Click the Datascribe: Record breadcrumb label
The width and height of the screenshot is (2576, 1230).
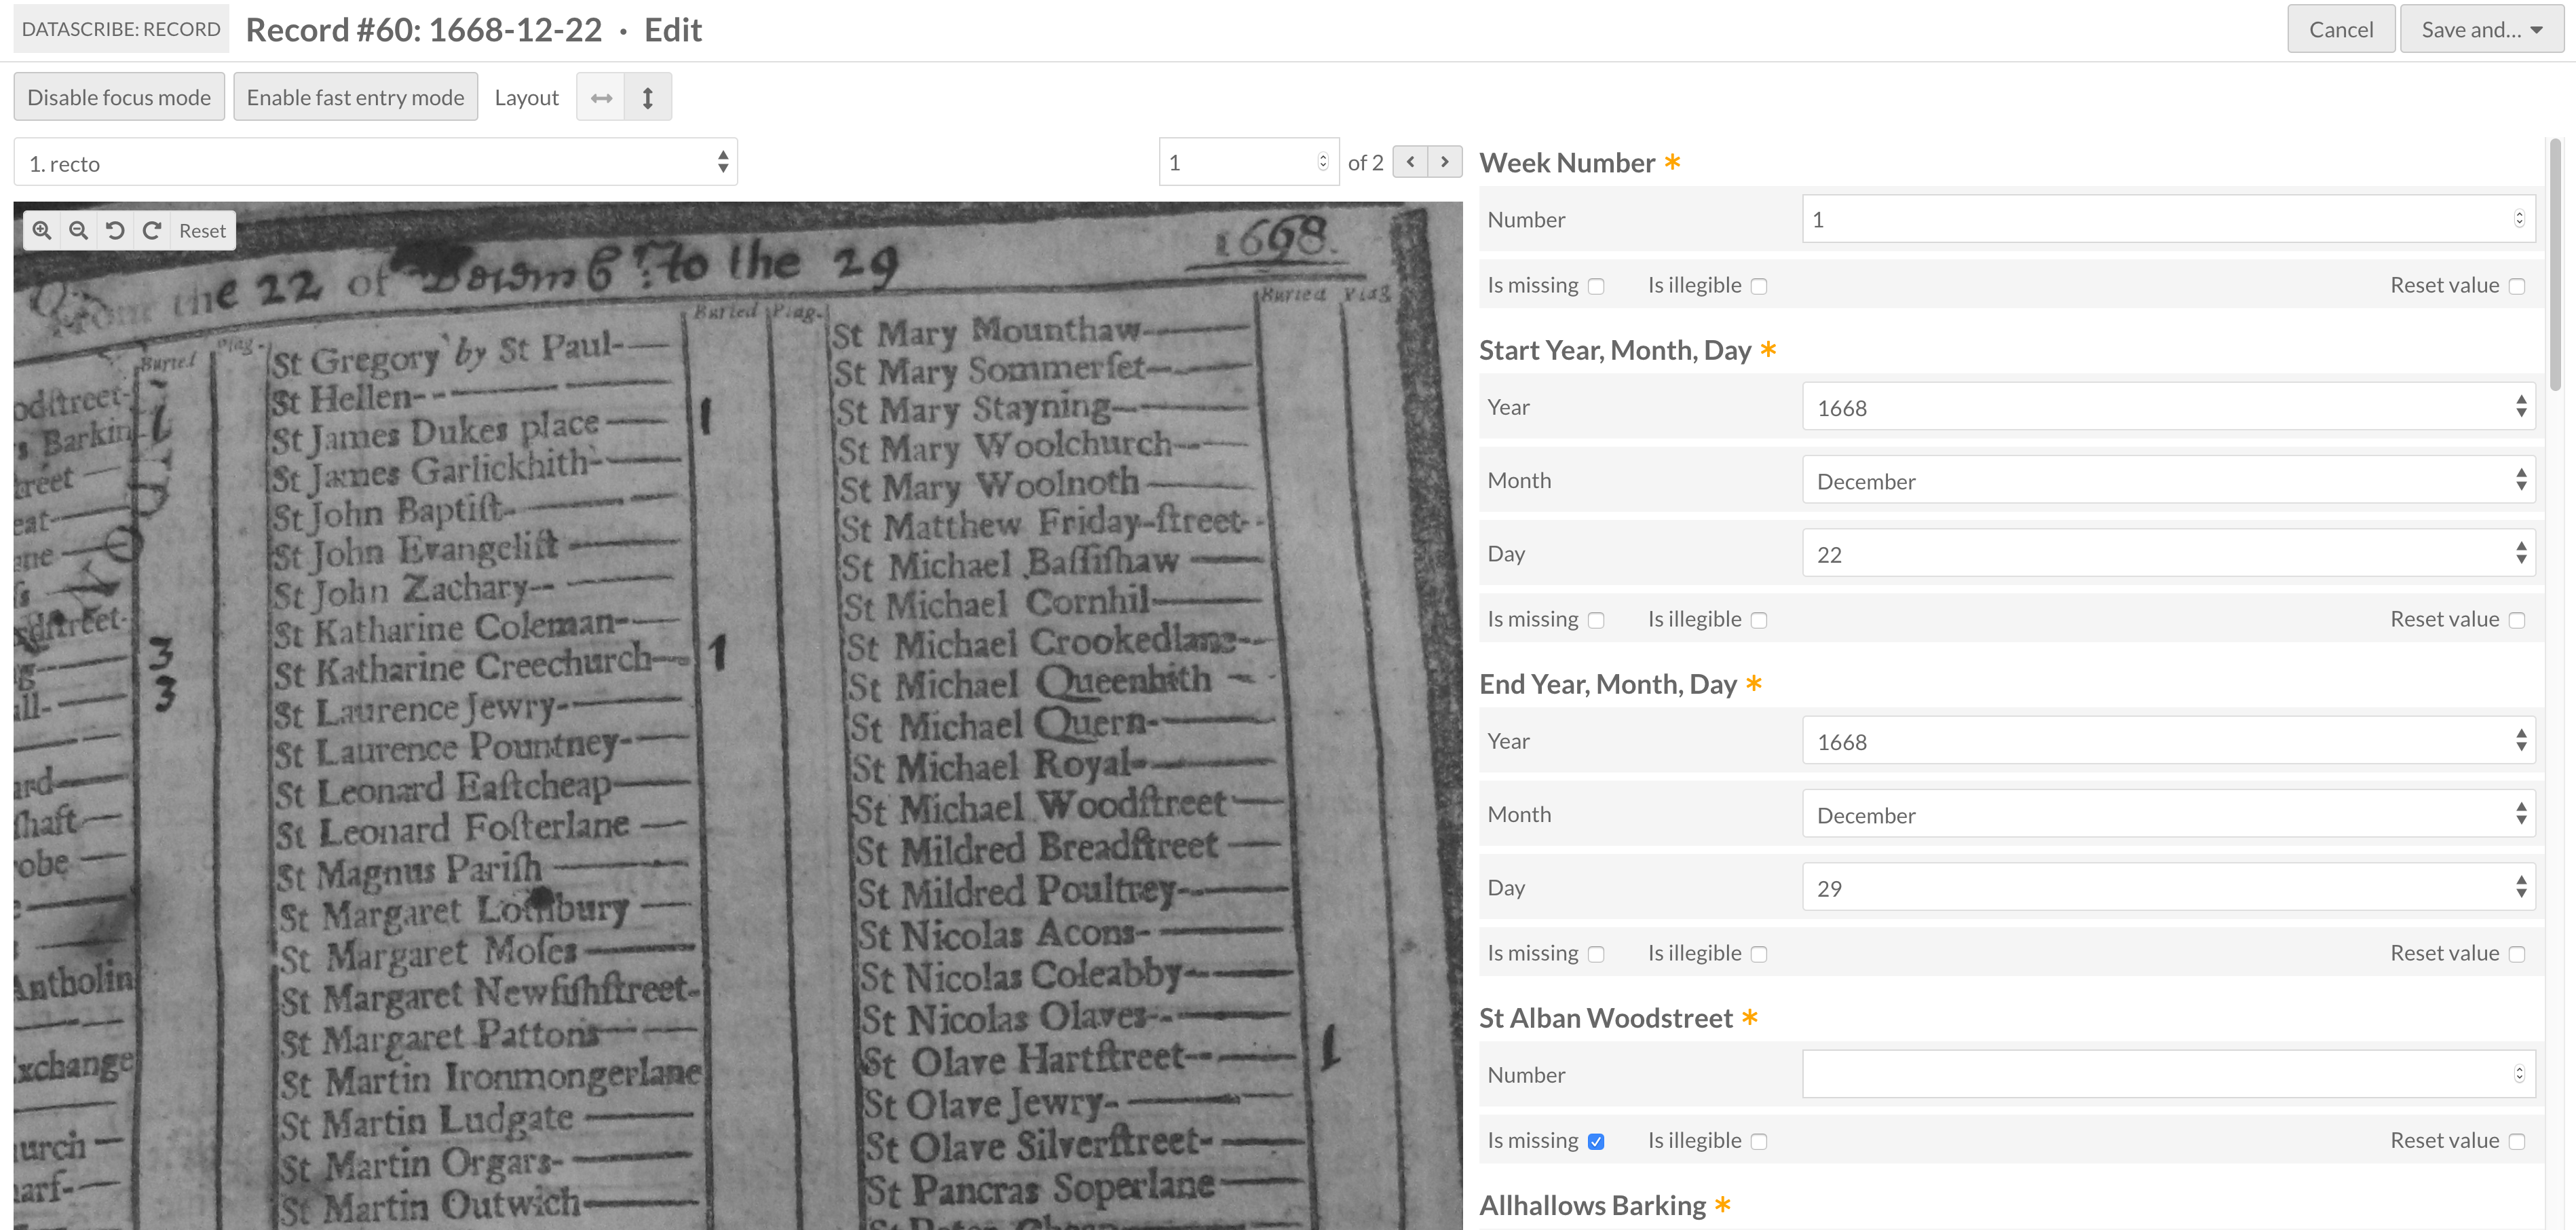(121, 29)
